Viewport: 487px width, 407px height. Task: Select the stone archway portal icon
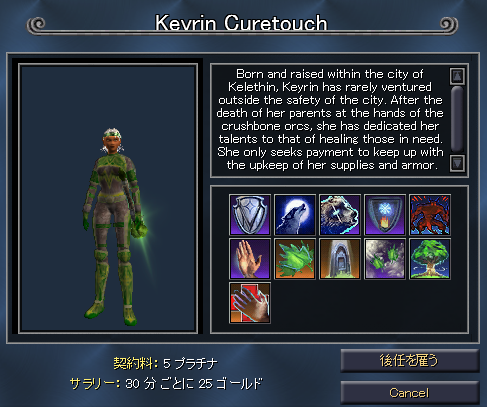(340, 259)
